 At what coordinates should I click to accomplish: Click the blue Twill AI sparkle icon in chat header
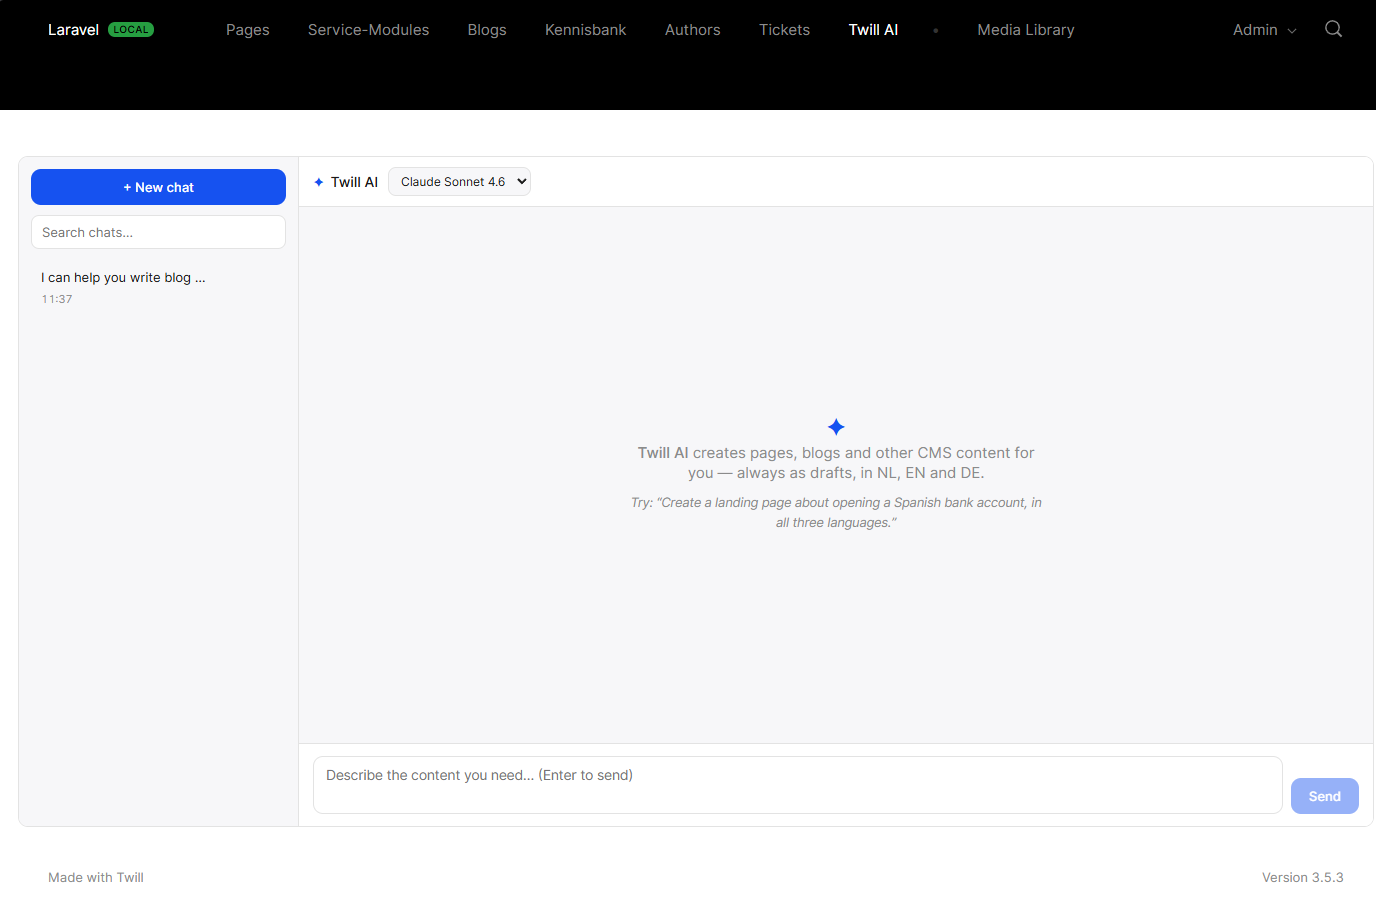(319, 182)
